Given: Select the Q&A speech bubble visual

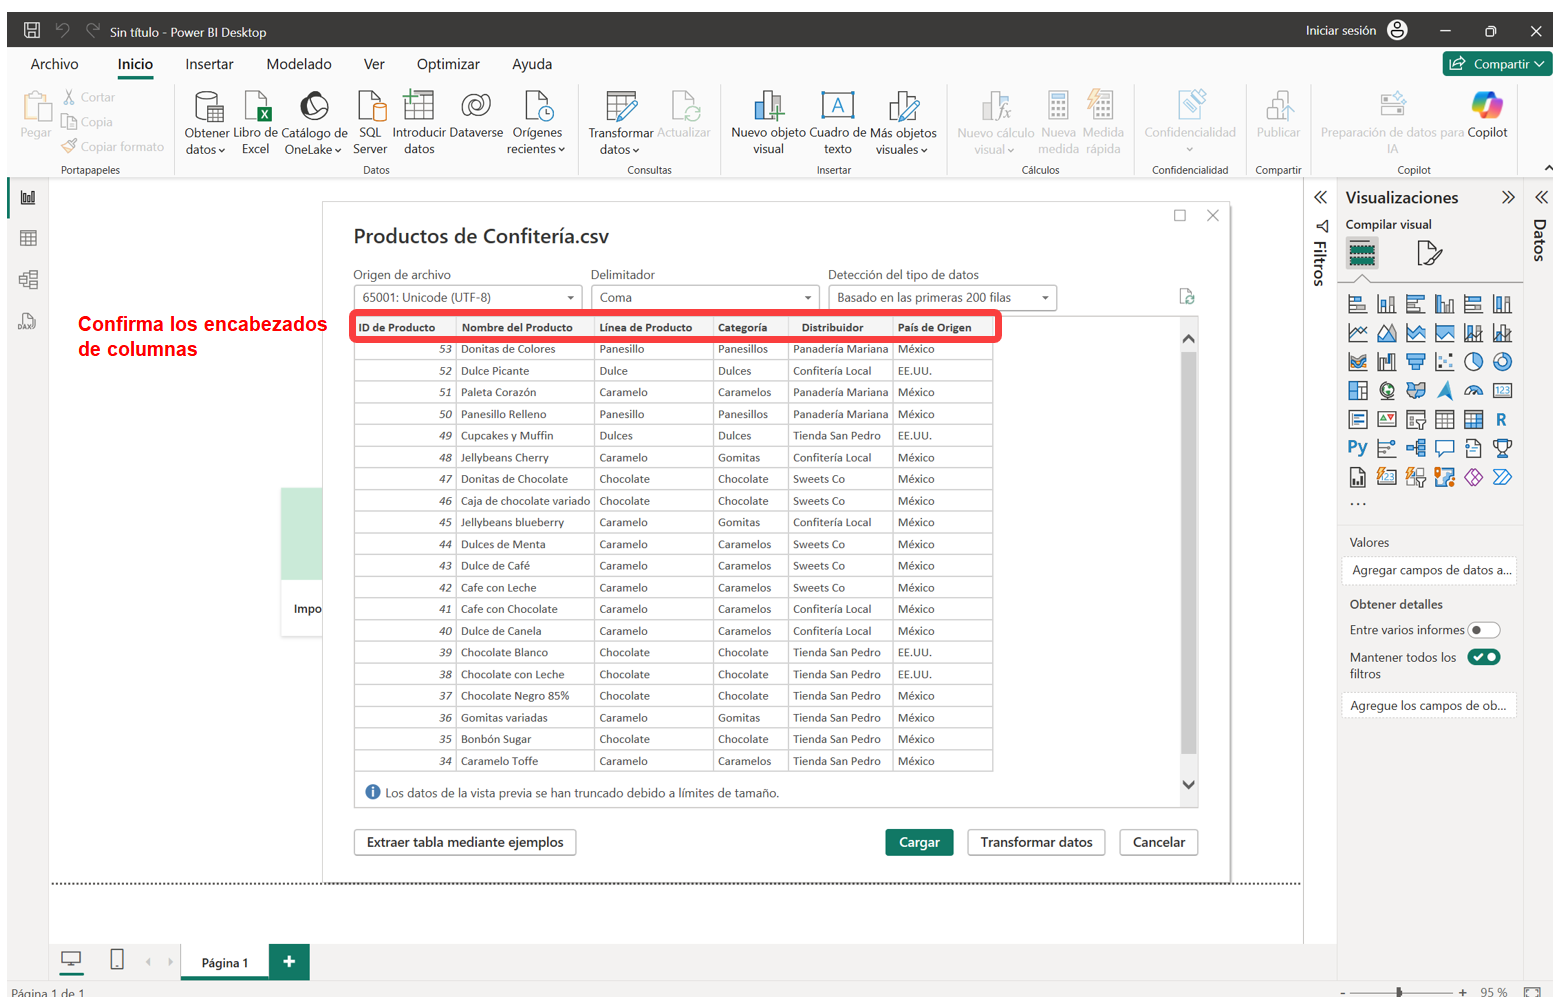Looking at the screenshot, I should (1445, 448).
